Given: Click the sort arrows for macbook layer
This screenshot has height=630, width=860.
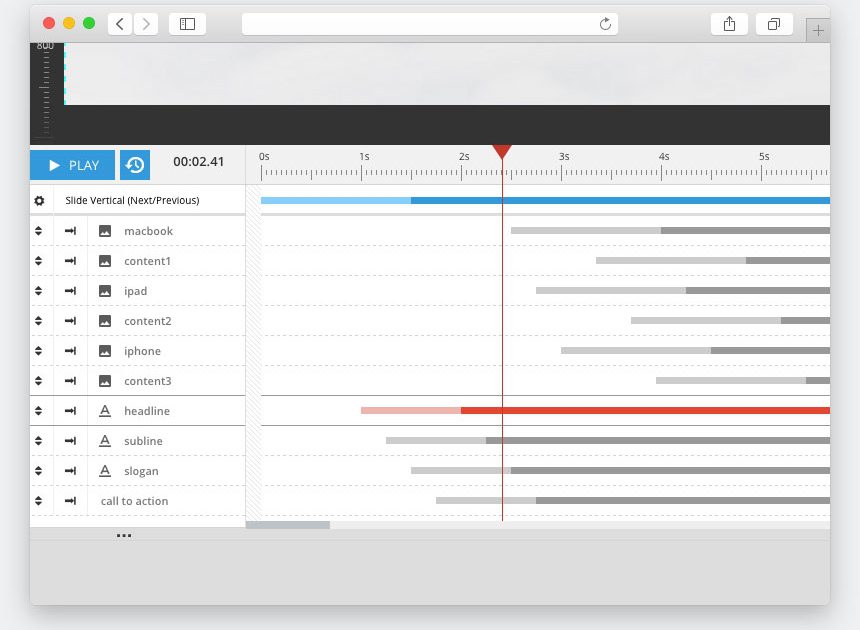Looking at the screenshot, I should pos(38,231).
